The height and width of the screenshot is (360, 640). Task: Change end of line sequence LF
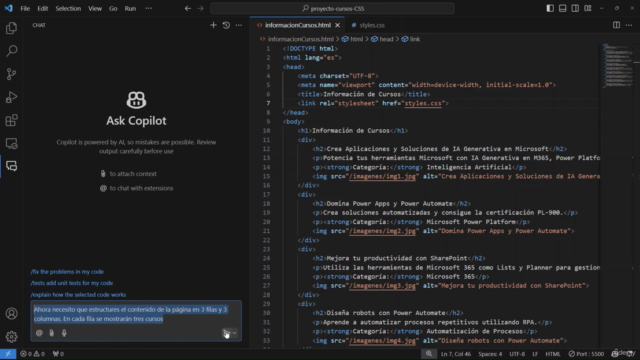point(535,354)
